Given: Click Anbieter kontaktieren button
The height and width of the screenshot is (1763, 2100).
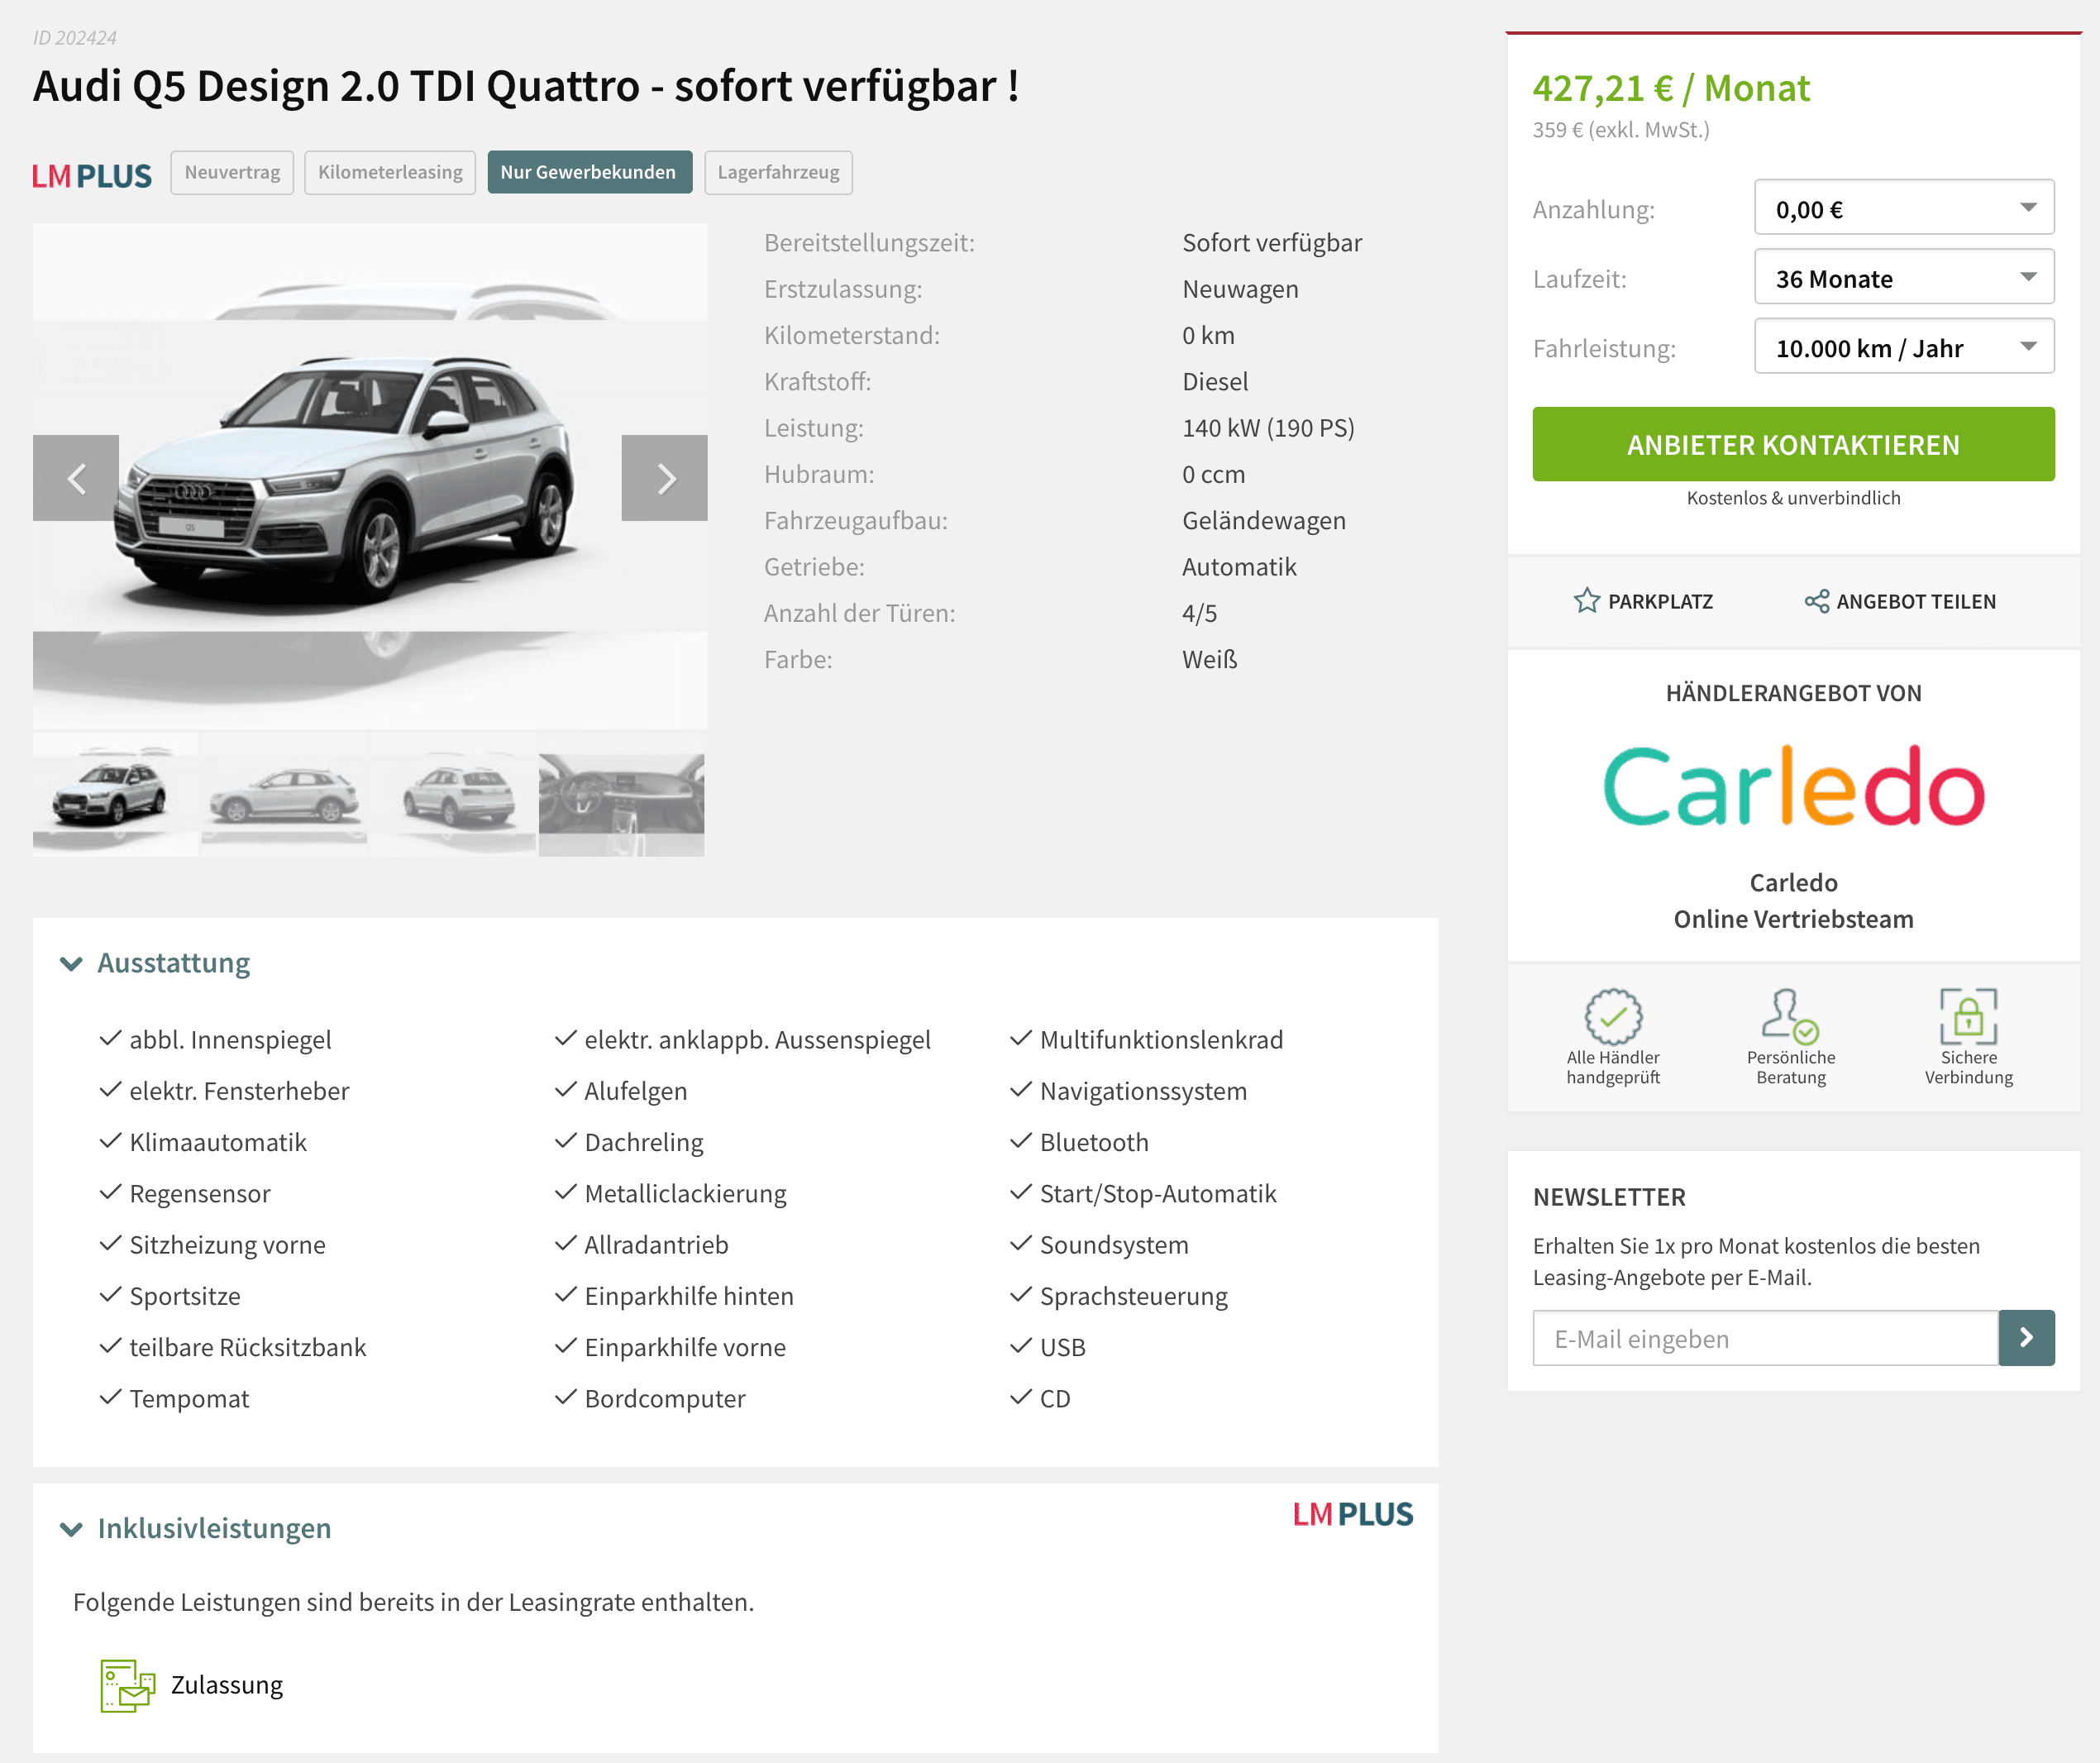Looking at the screenshot, I should [1793, 444].
